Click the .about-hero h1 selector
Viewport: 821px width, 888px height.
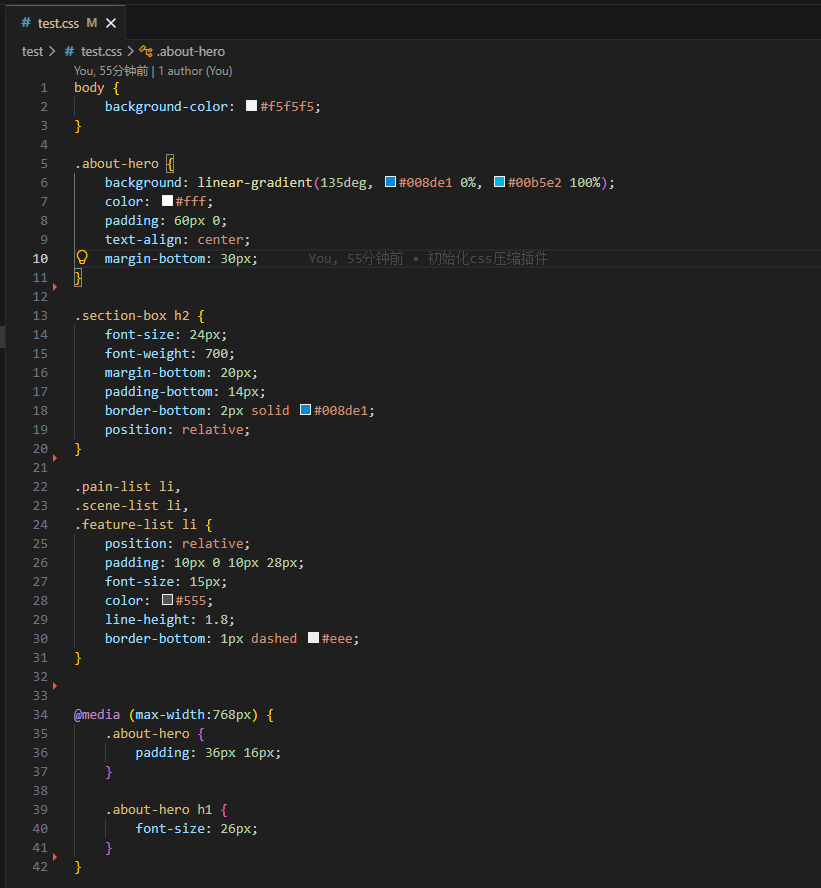click(x=159, y=809)
